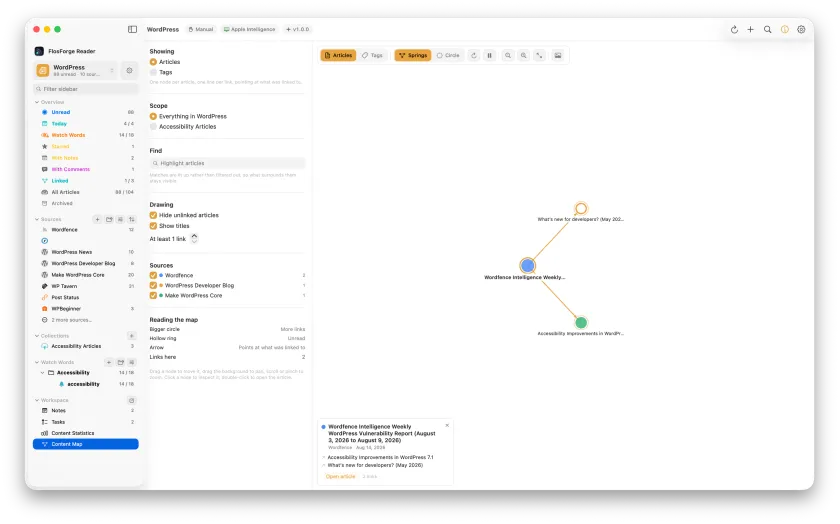Add a source with the Sources plus button
This screenshot has width=840, height=524.
(x=98, y=219)
